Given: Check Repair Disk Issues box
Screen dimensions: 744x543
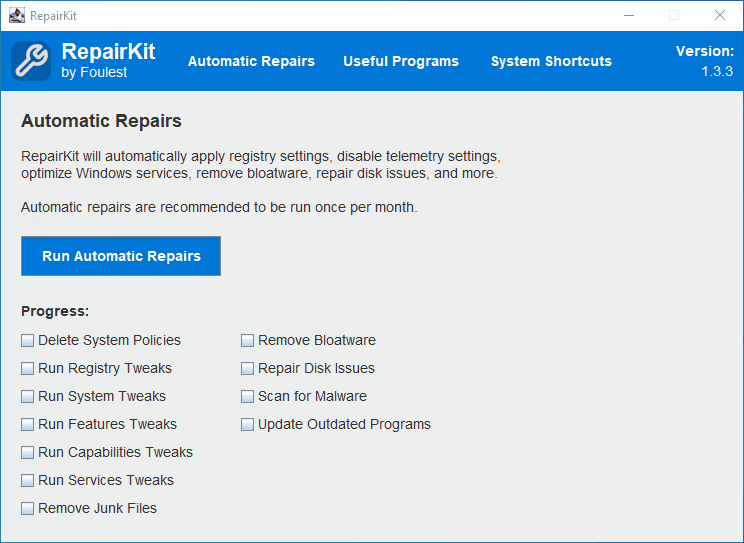Looking at the screenshot, I should 247,368.
